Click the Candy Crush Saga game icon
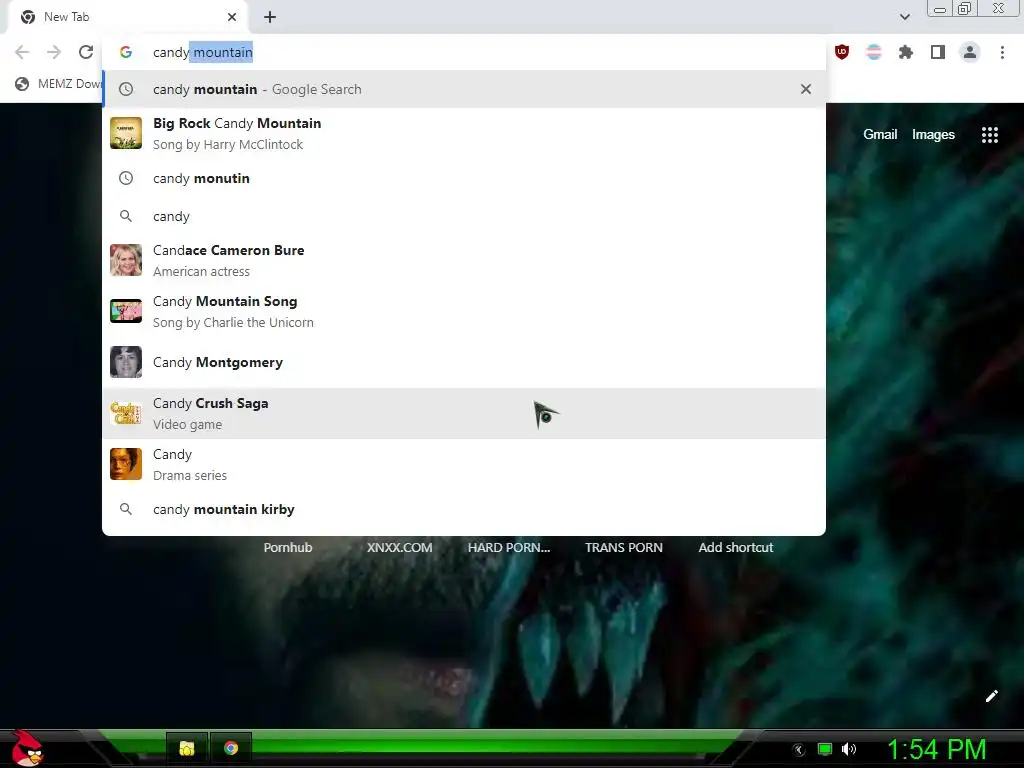1024x768 pixels. (x=126, y=413)
